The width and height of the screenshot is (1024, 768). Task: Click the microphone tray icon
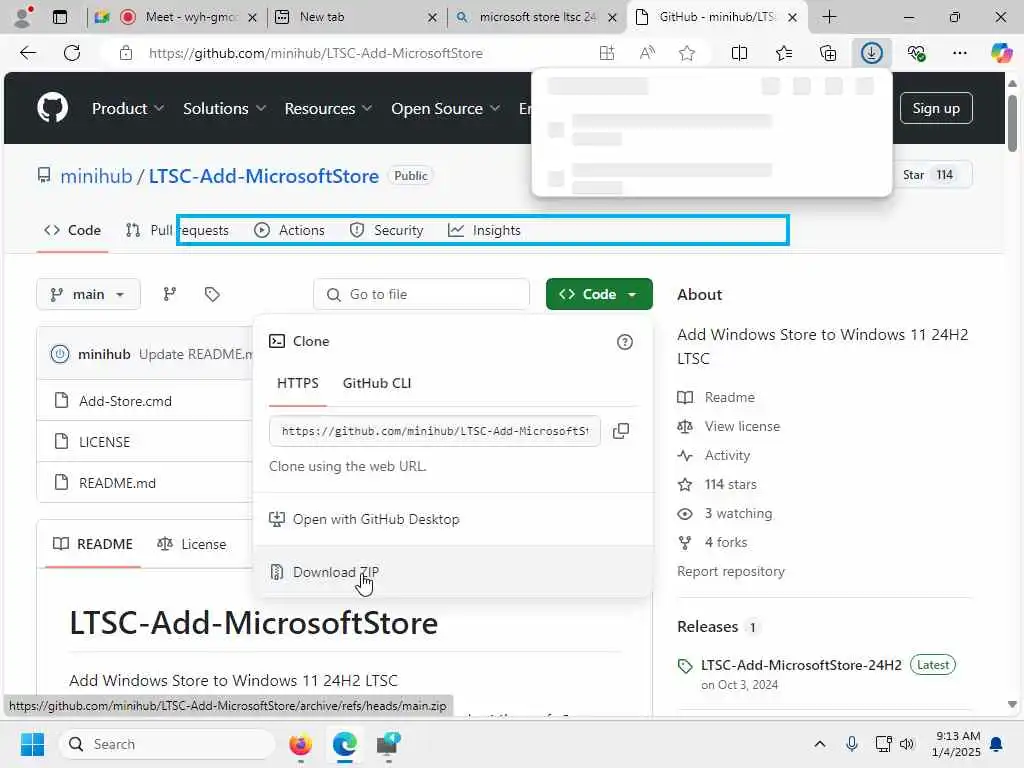pyautogui.click(x=851, y=744)
